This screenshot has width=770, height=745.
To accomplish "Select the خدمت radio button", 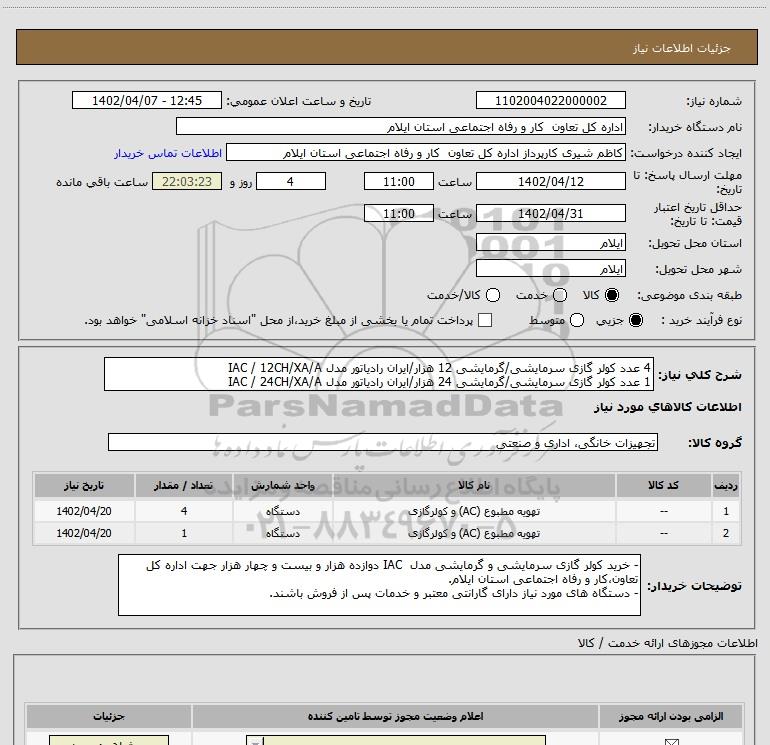I will click(560, 295).
